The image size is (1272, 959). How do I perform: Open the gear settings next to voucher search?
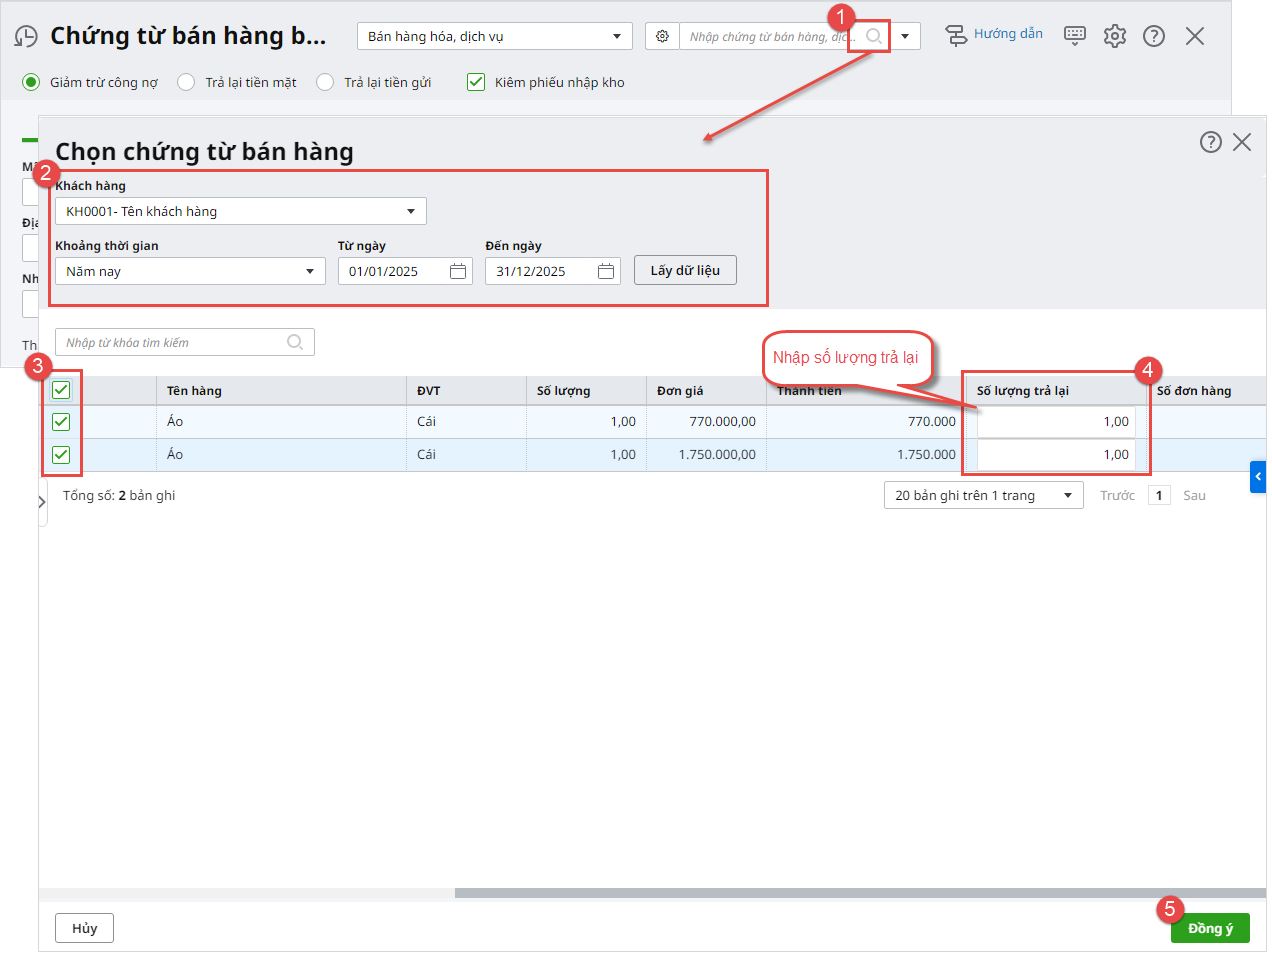[x=662, y=37]
